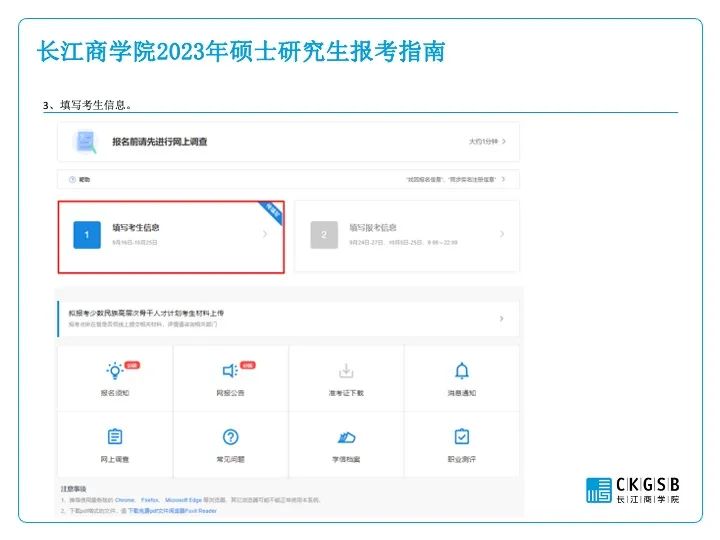The width and height of the screenshot is (720, 540).
Task: Click the 常见问题 label
Action: 231,459
